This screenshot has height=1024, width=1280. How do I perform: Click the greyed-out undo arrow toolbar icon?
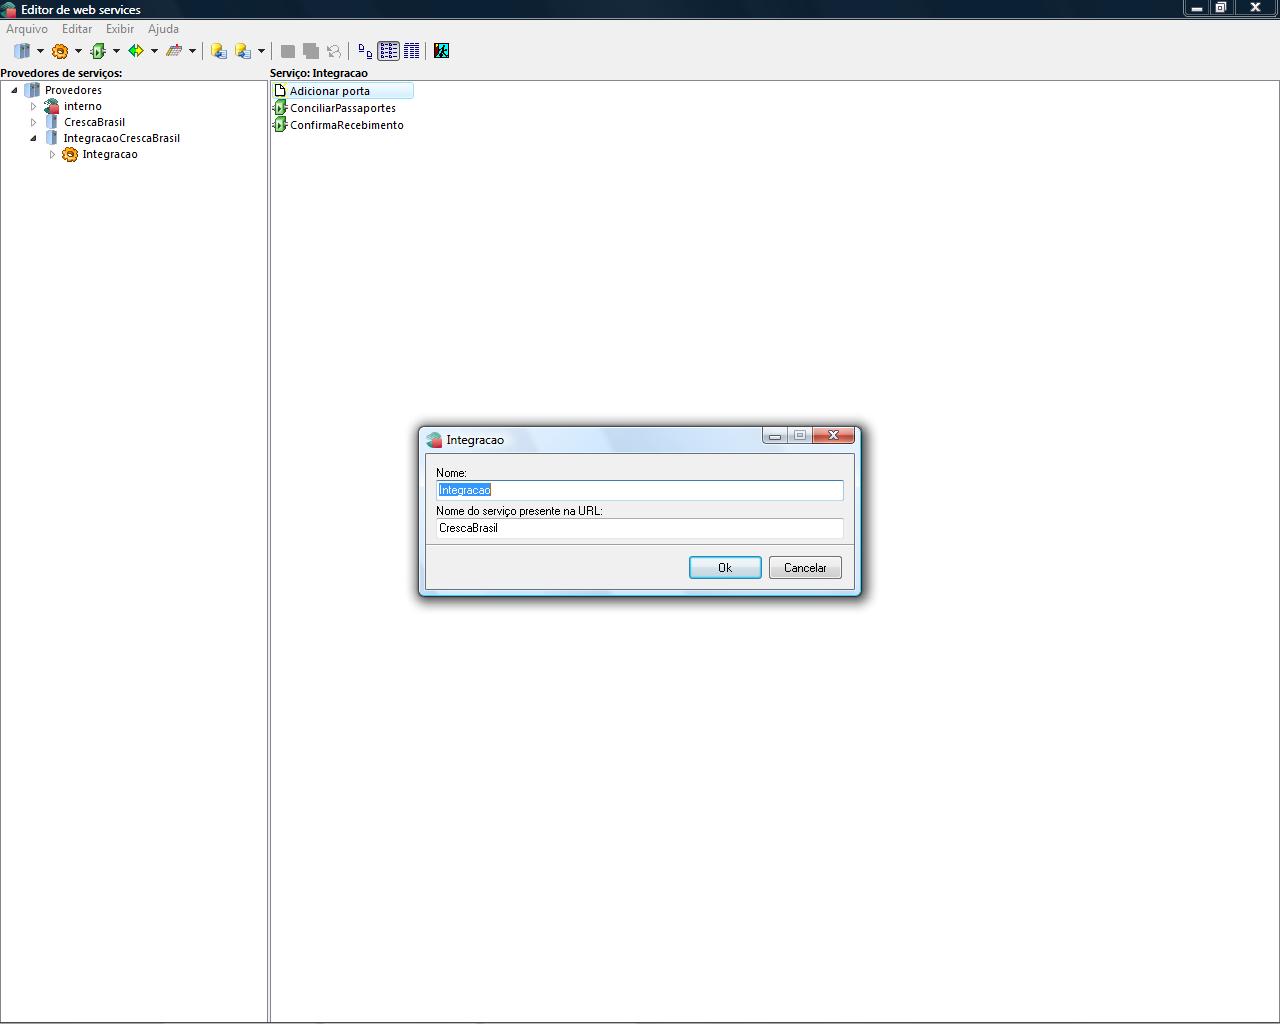[334, 51]
